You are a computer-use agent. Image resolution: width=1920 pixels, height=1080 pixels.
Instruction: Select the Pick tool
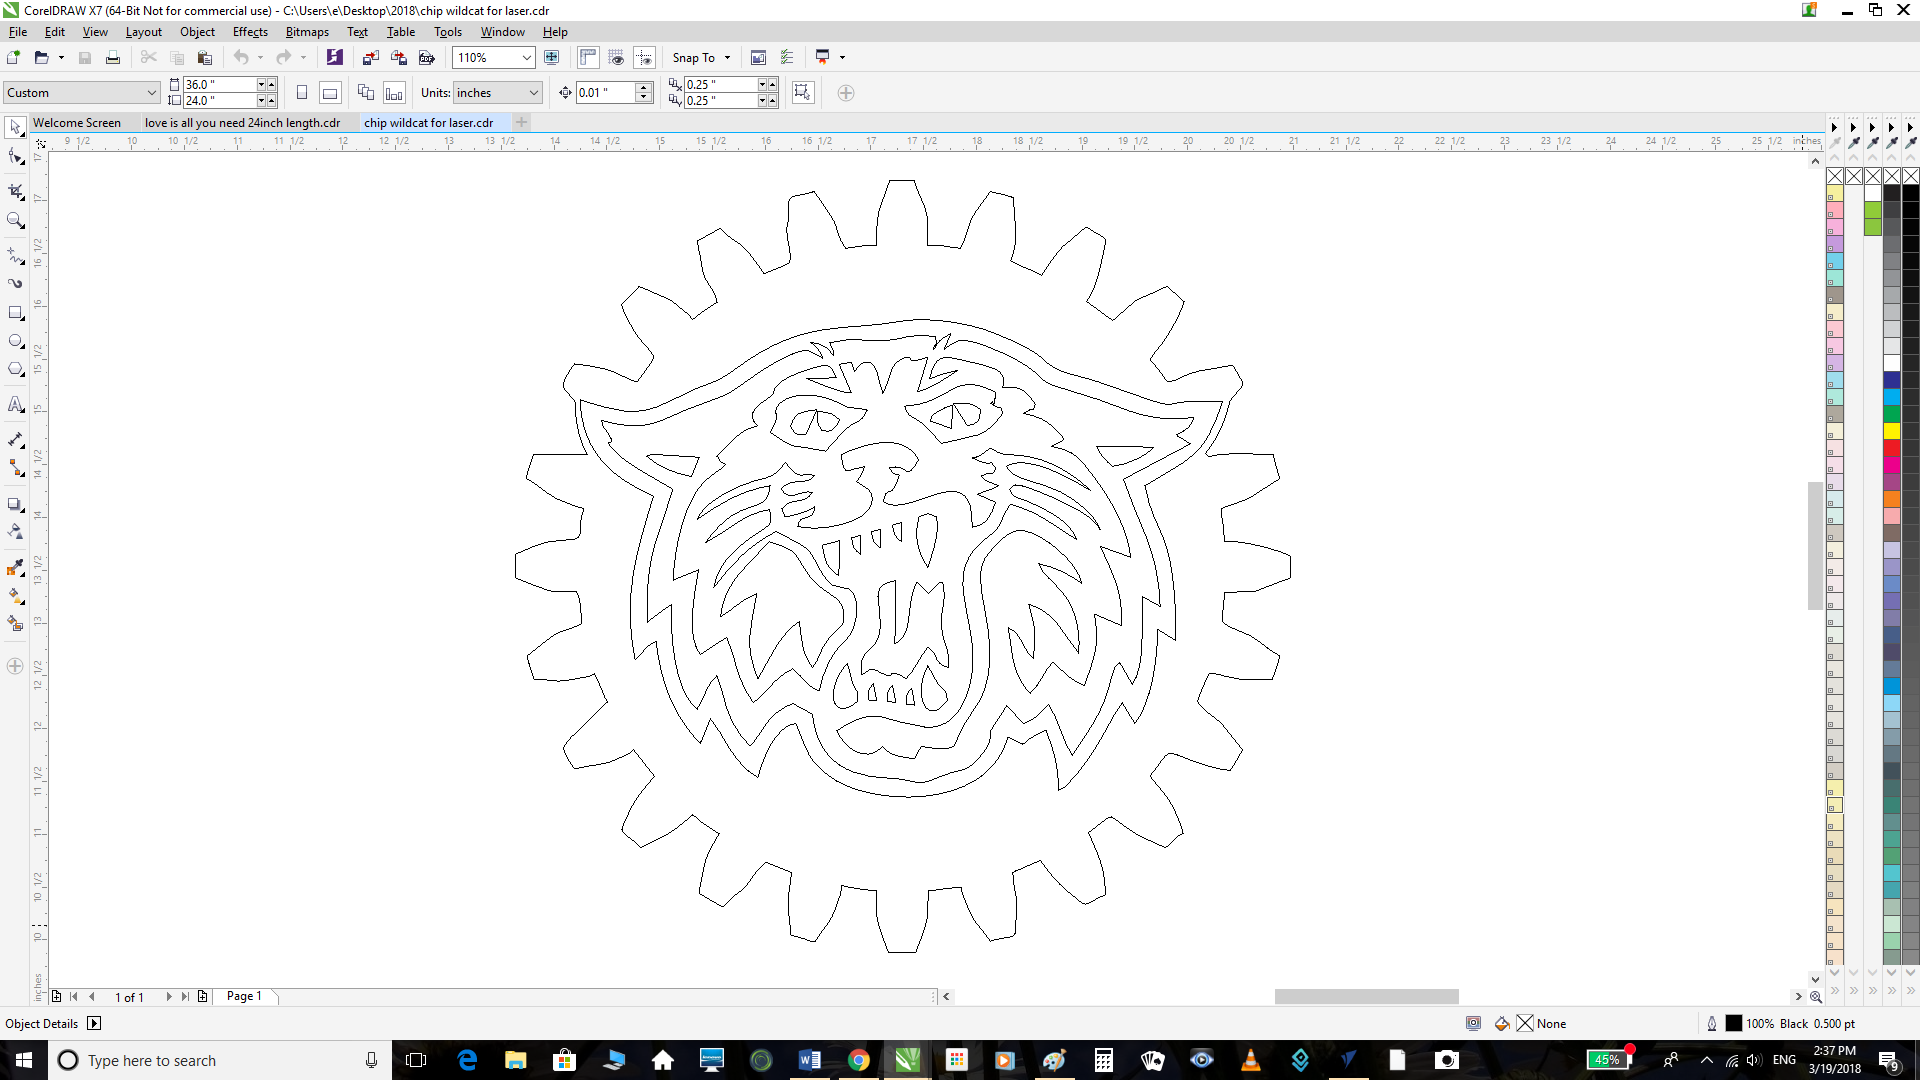click(x=15, y=127)
